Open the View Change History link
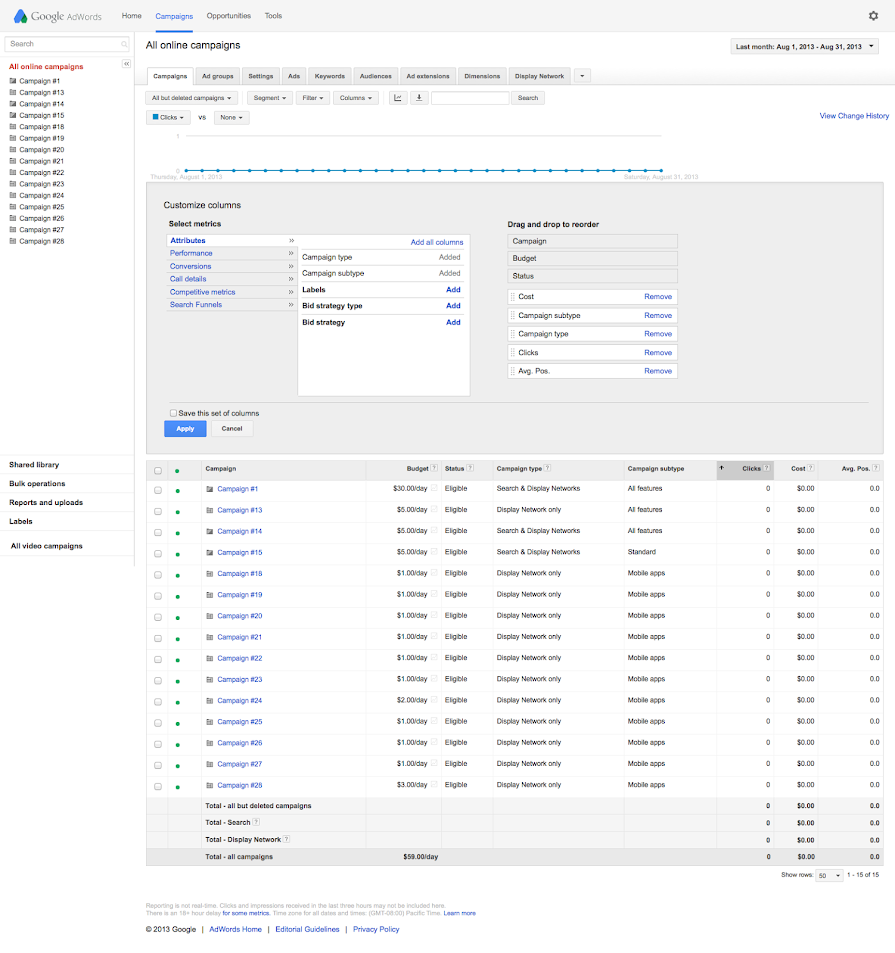 coord(853,115)
